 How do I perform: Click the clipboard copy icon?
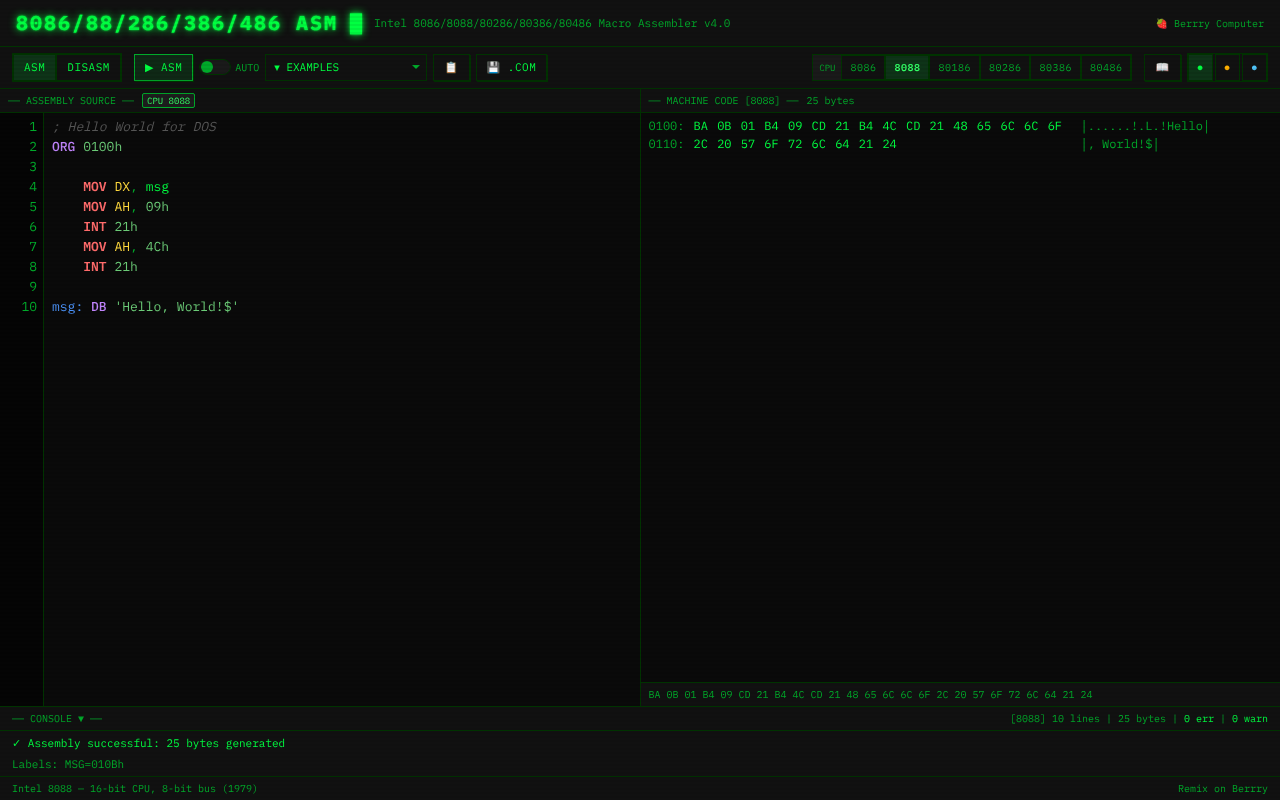(451, 68)
